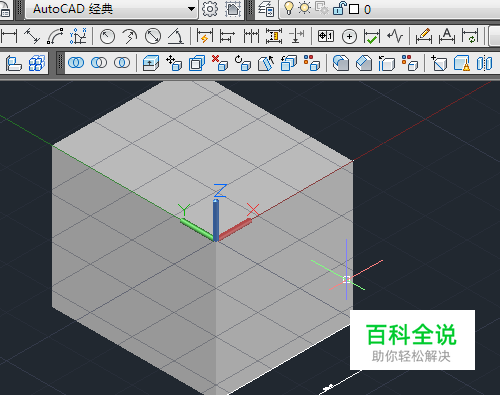Image resolution: width=500 pixels, height=395 pixels.
Task: Click the Dimension Edit pencil icon
Action: tap(424, 36)
